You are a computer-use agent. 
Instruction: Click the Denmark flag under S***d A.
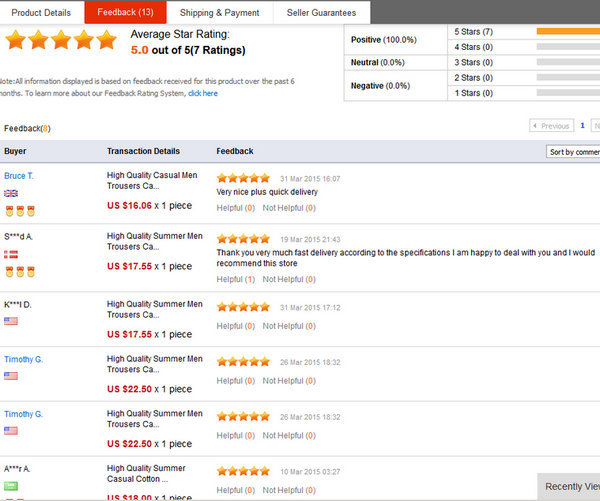[11, 254]
